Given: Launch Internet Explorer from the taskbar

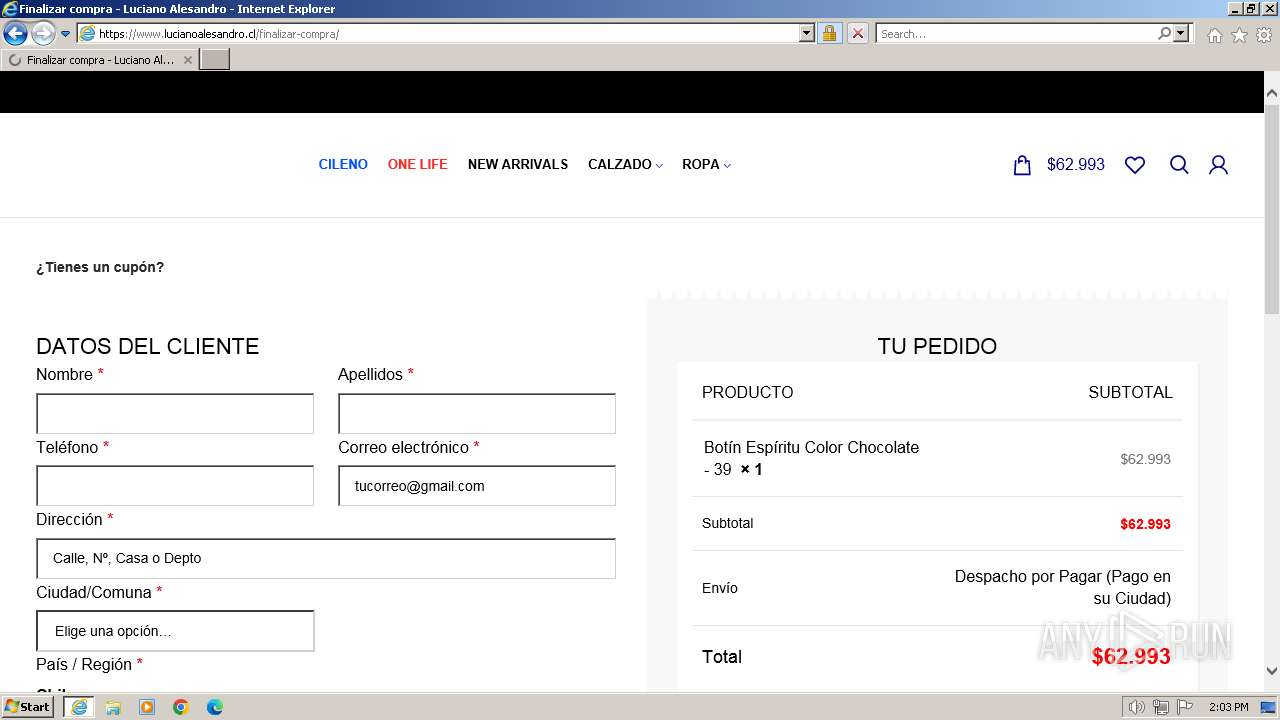Looking at the screenshot, I should click(79, 707).
